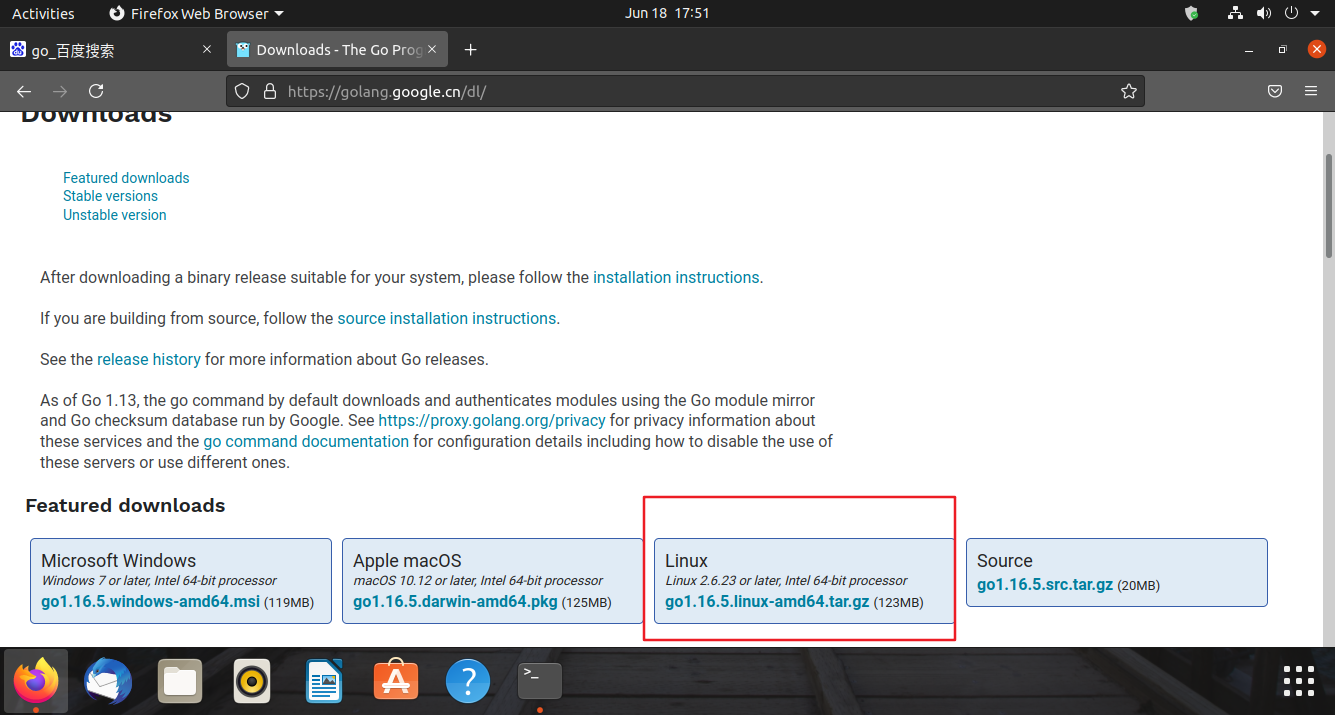Click the URL address bar field
1335x715 pixels.
(x=685, y=91)
